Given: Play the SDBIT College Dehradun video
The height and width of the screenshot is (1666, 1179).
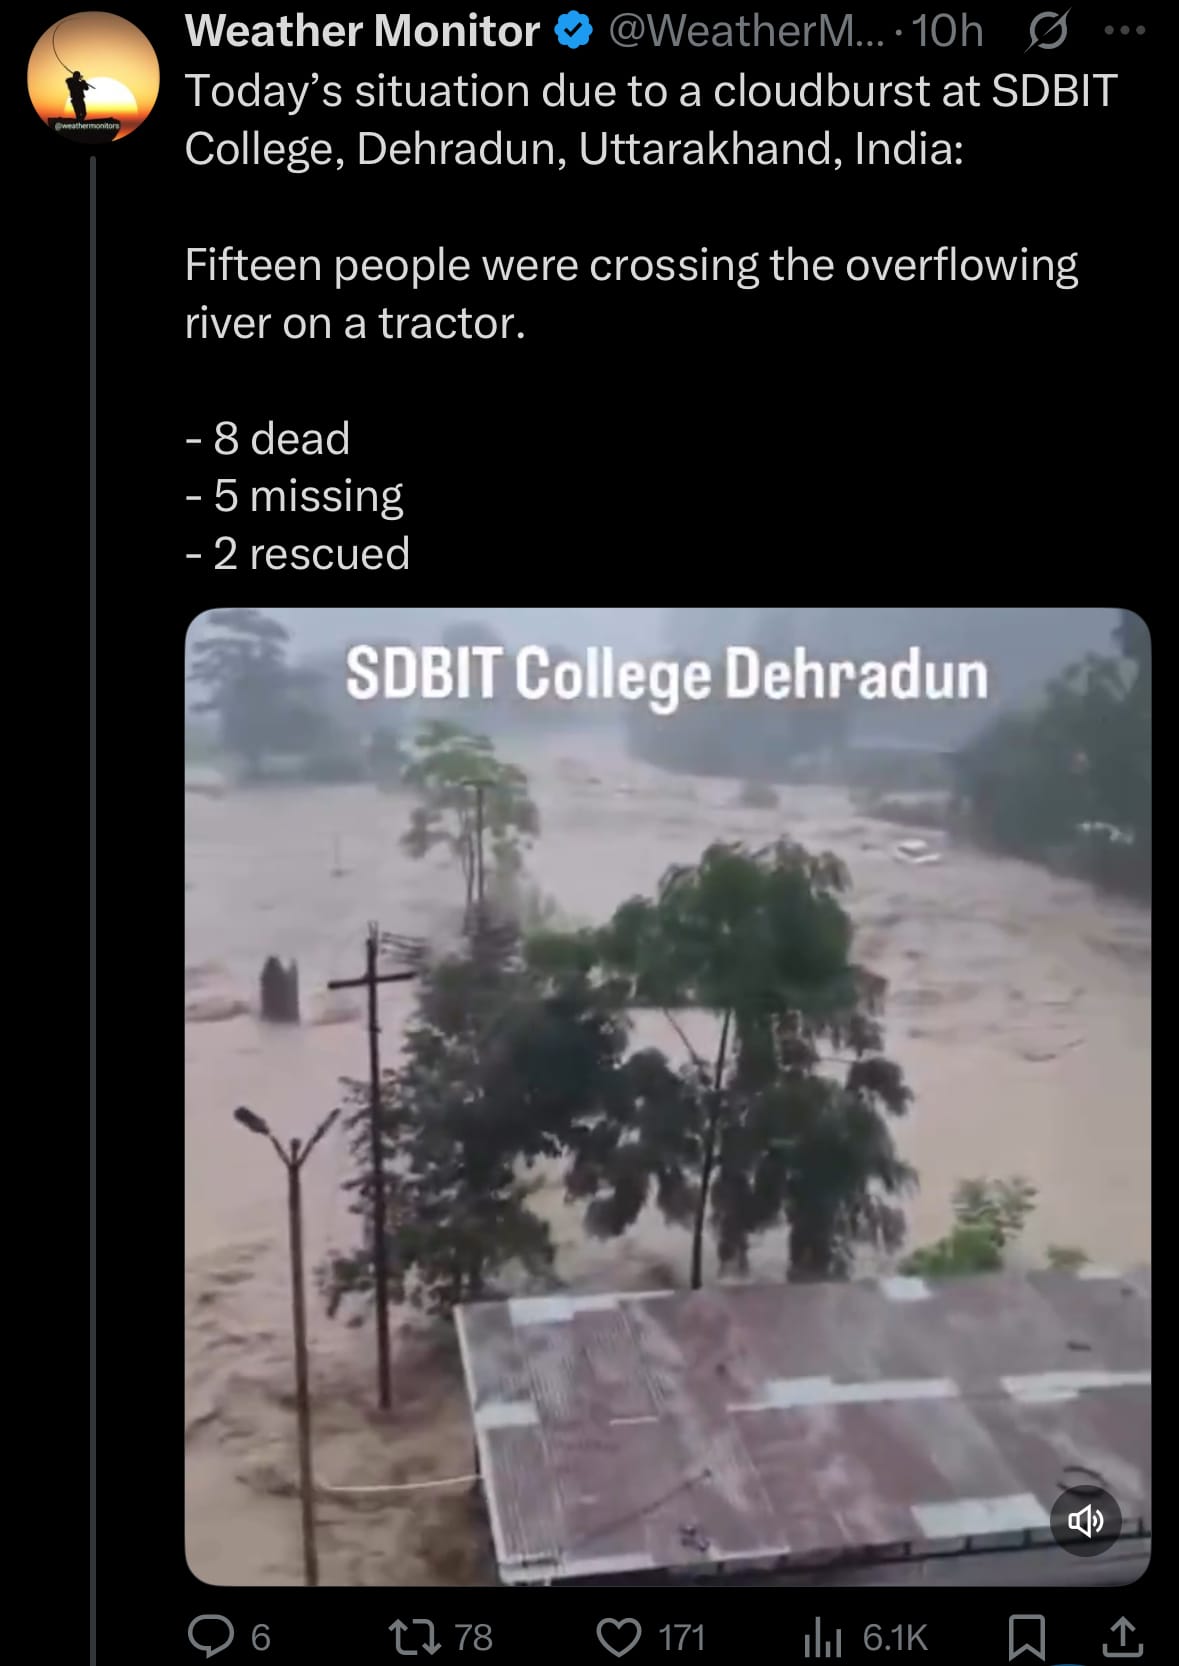Looking at the screenshot, I should tap(668, 1097).
